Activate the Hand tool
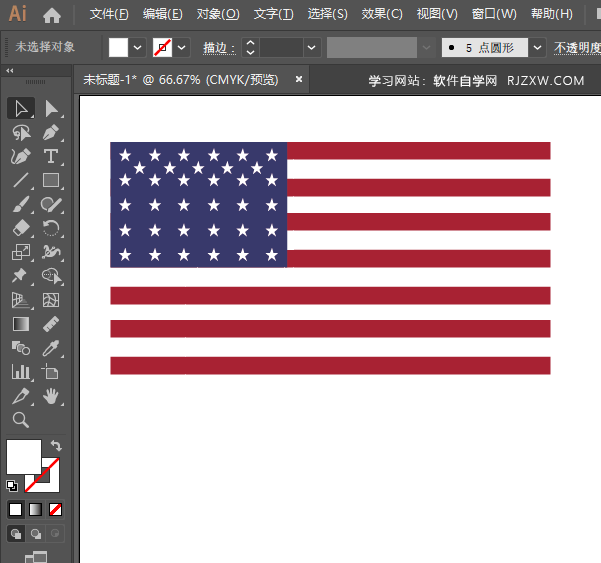 tap(51, 397)
